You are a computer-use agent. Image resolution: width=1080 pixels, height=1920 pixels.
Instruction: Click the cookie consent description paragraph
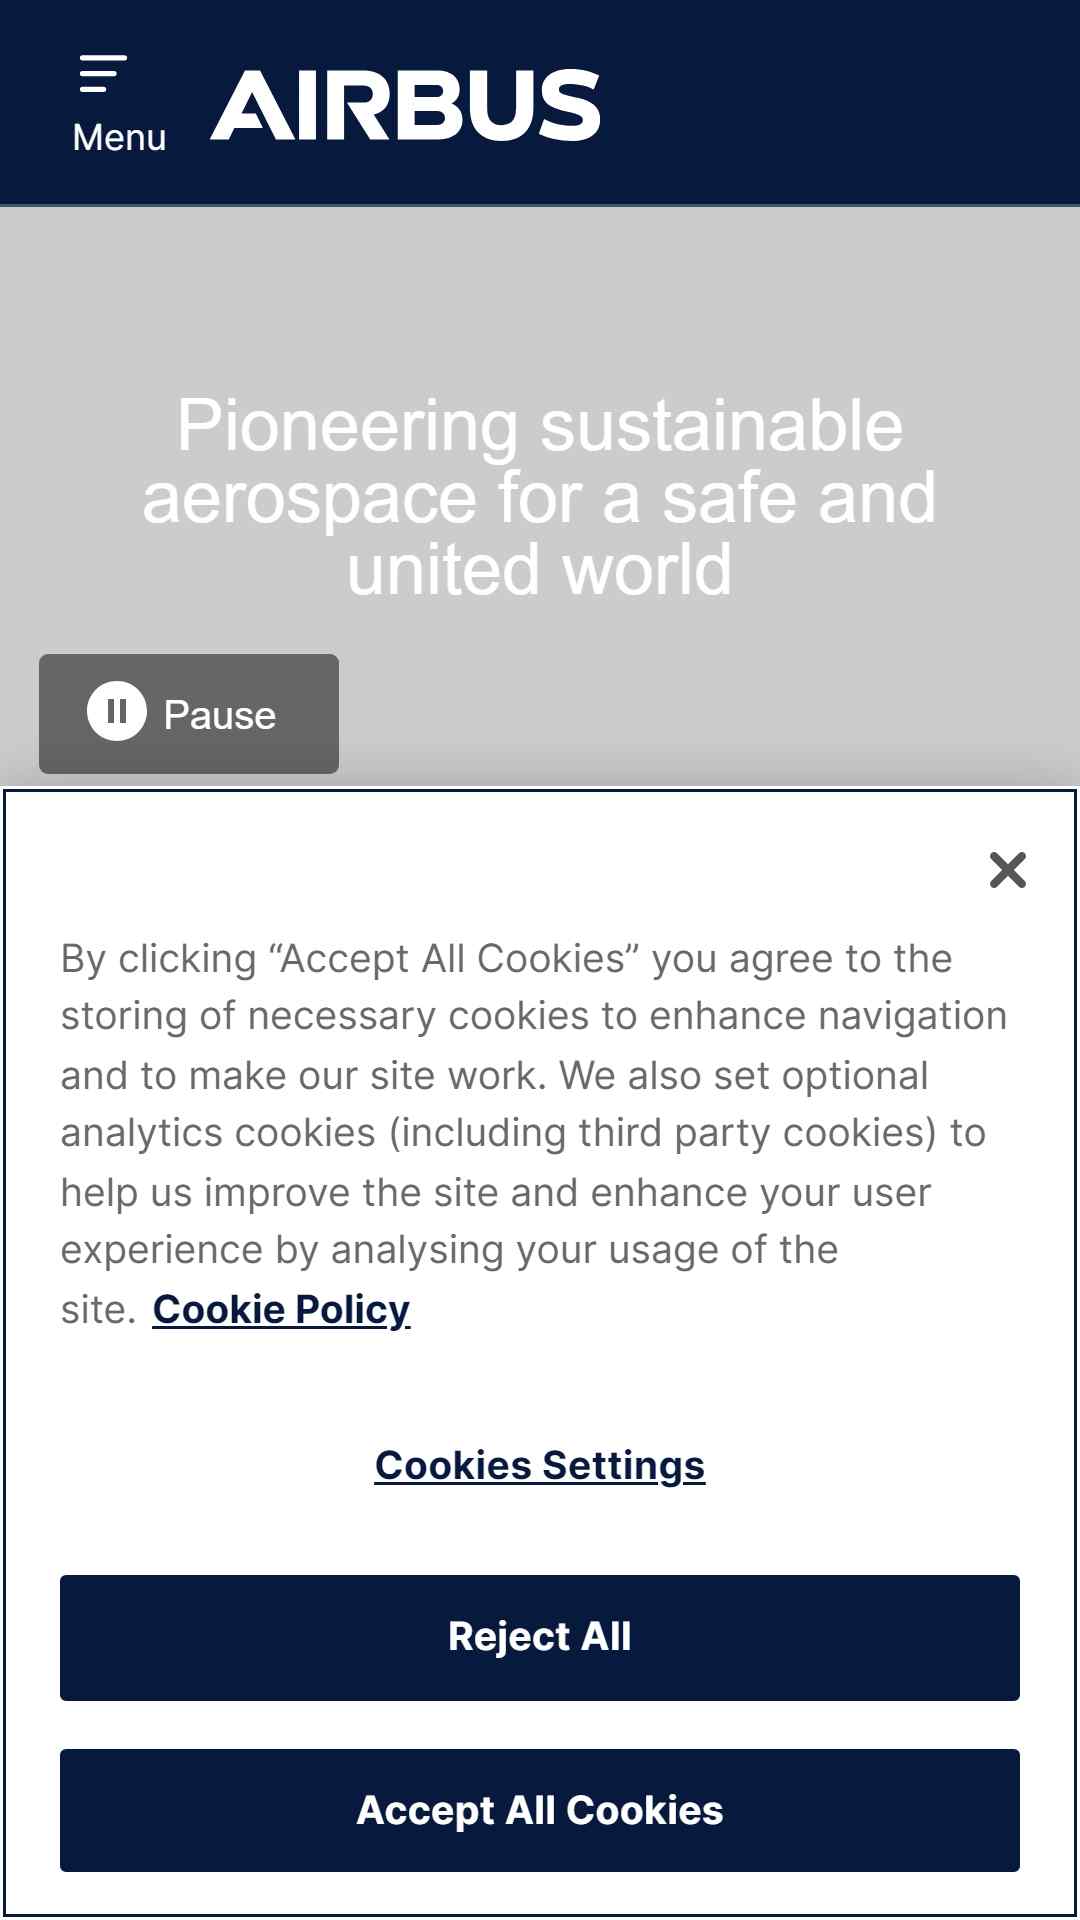(x=534, y=1133)
